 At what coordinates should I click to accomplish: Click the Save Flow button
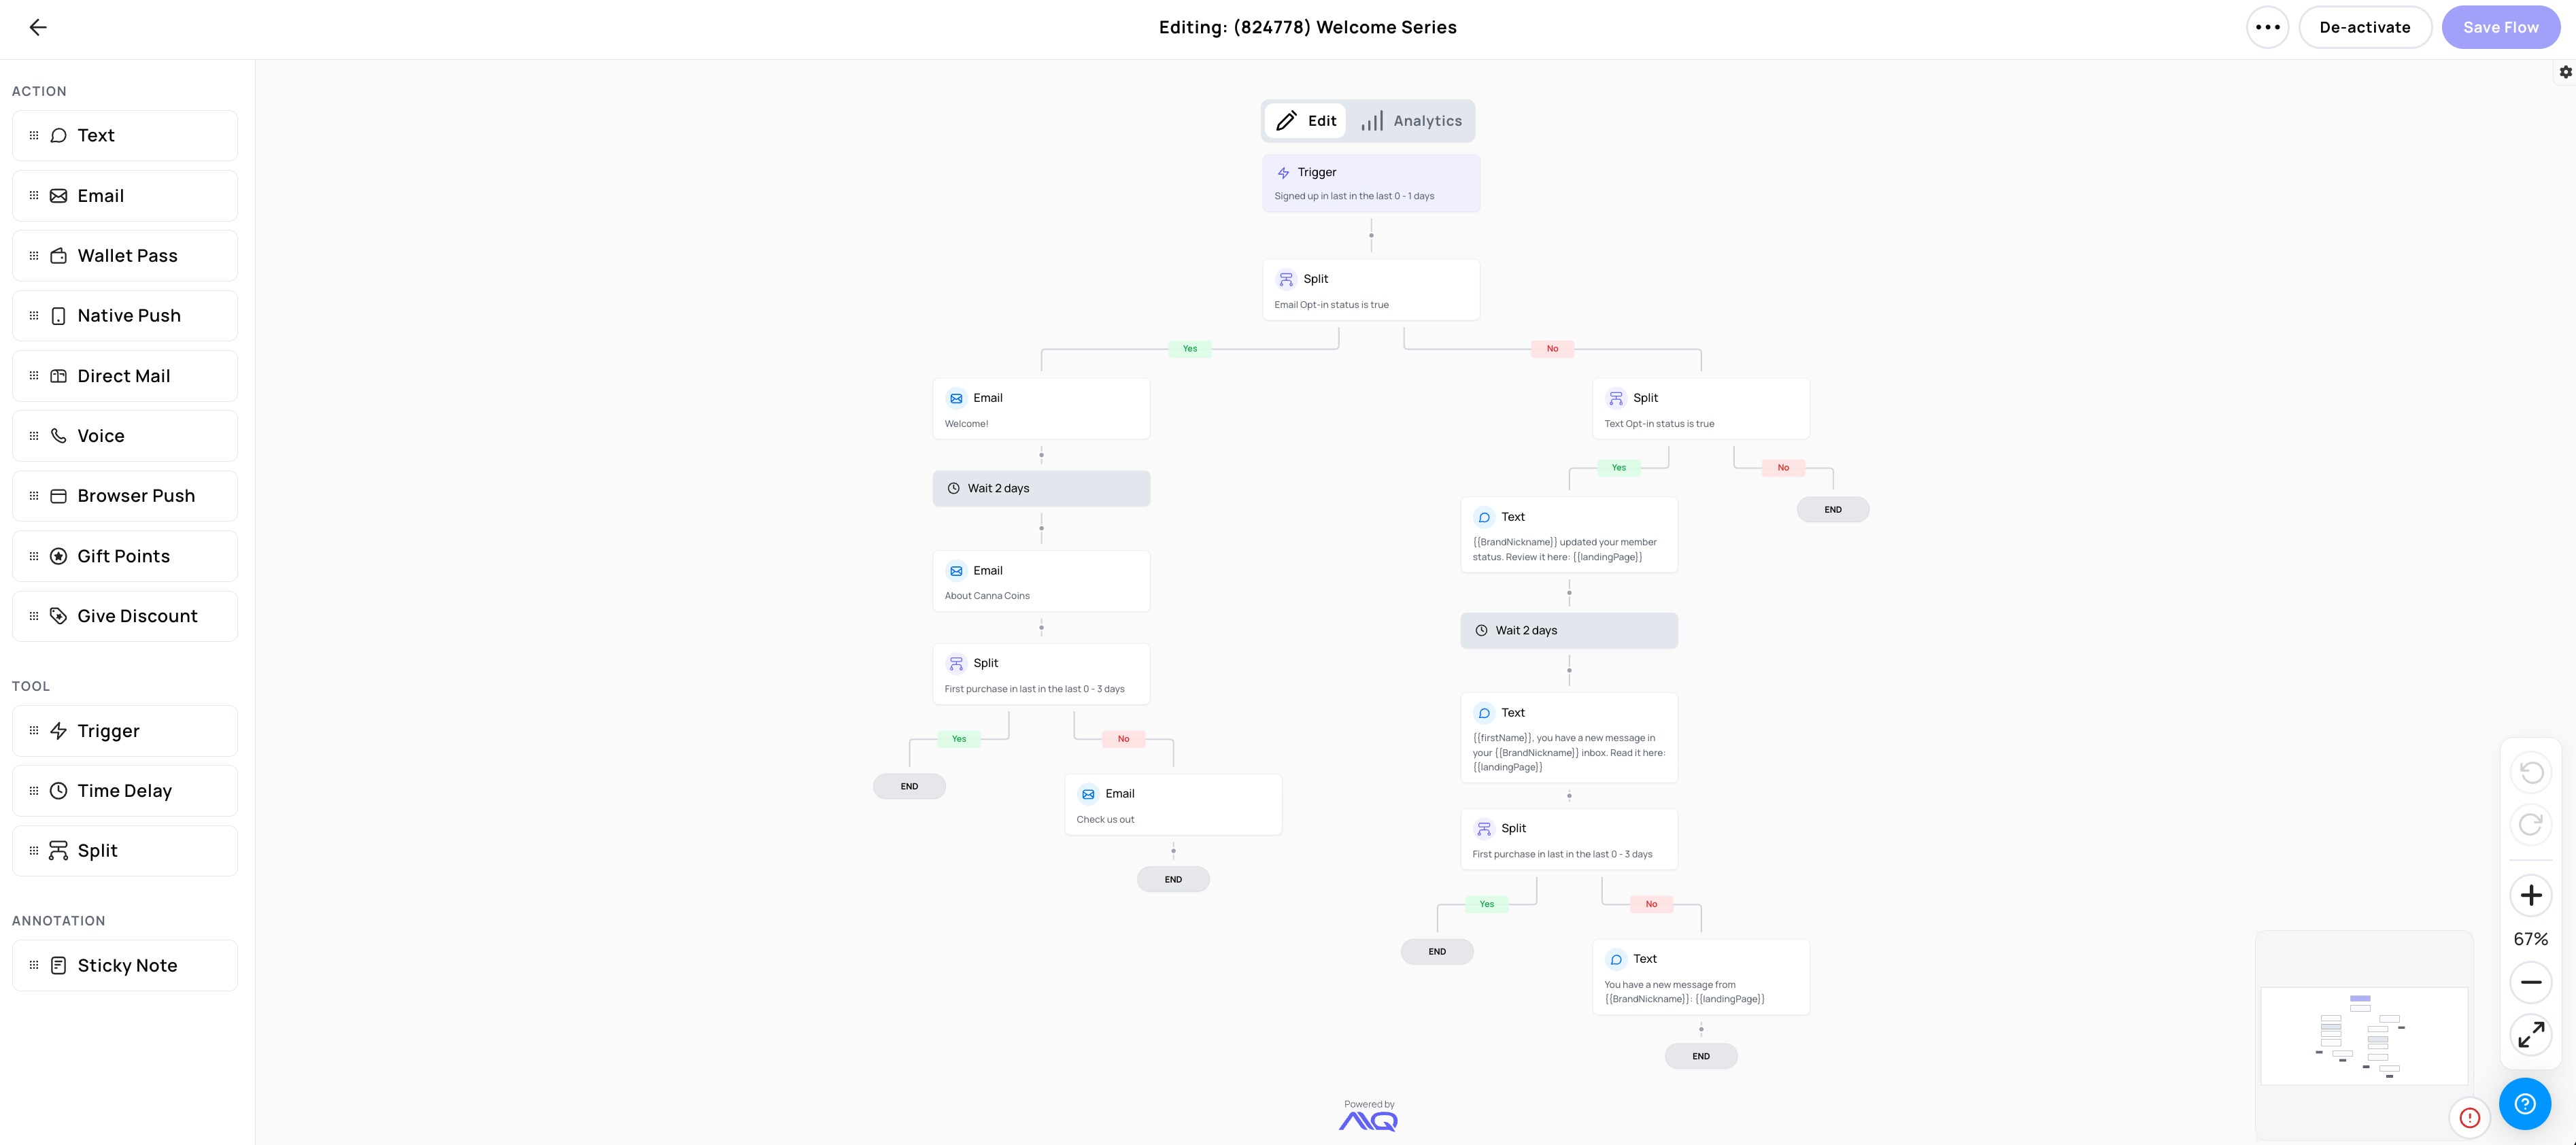pos(2500,27)
